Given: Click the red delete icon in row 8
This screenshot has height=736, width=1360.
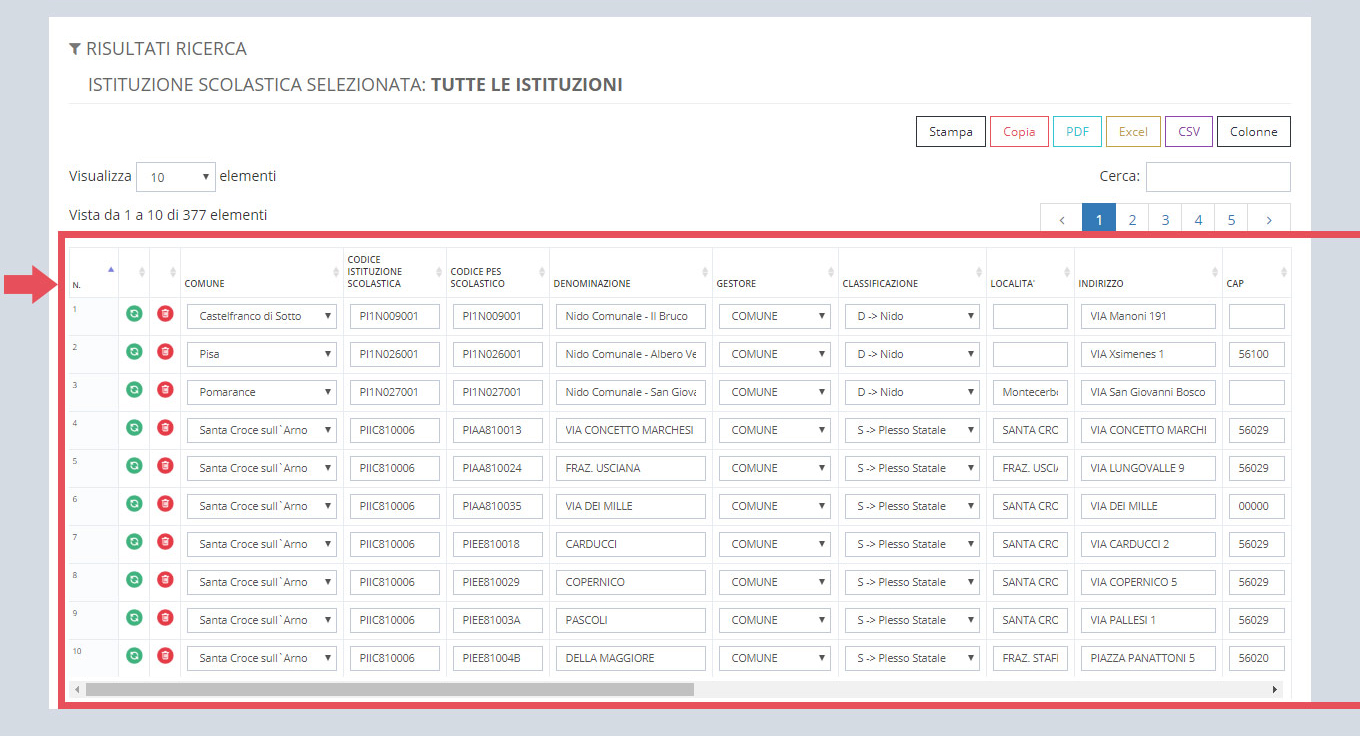Looking at the screenshot, I should pyautogui.click(x=165, y=580).
